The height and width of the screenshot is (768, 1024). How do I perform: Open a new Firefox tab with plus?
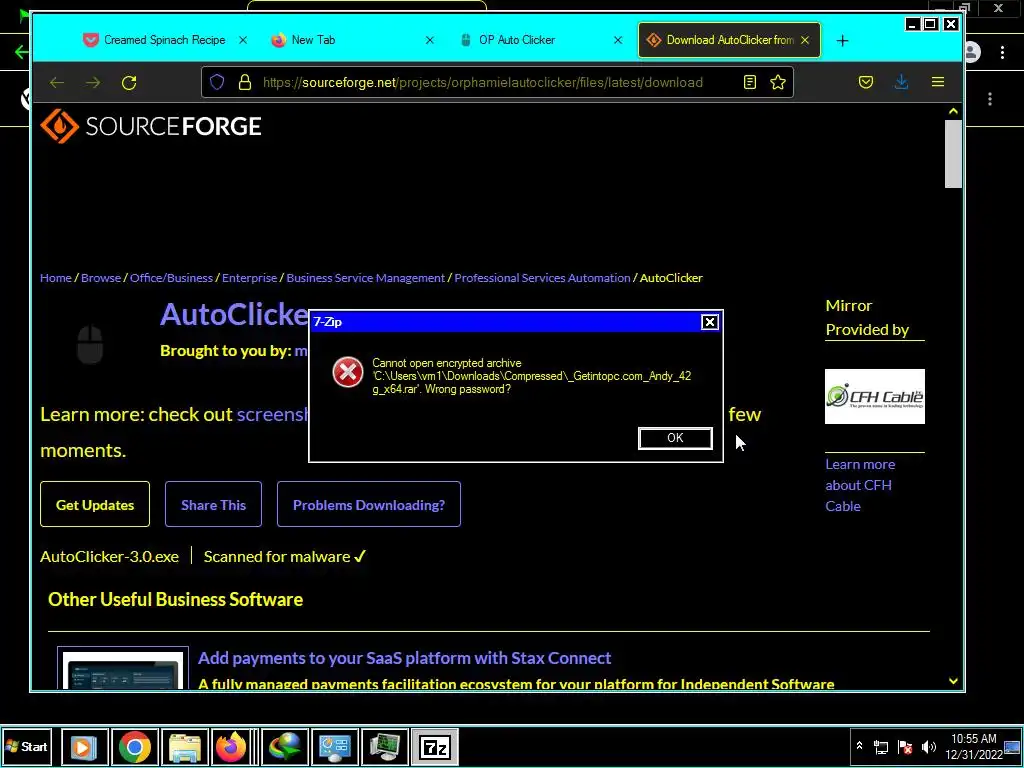[842, 40]
